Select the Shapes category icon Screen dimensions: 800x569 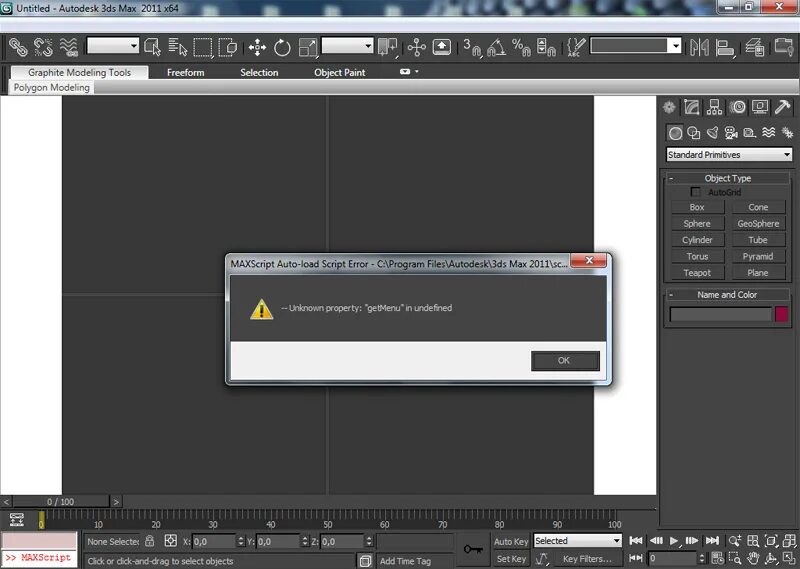click(694, 133)
